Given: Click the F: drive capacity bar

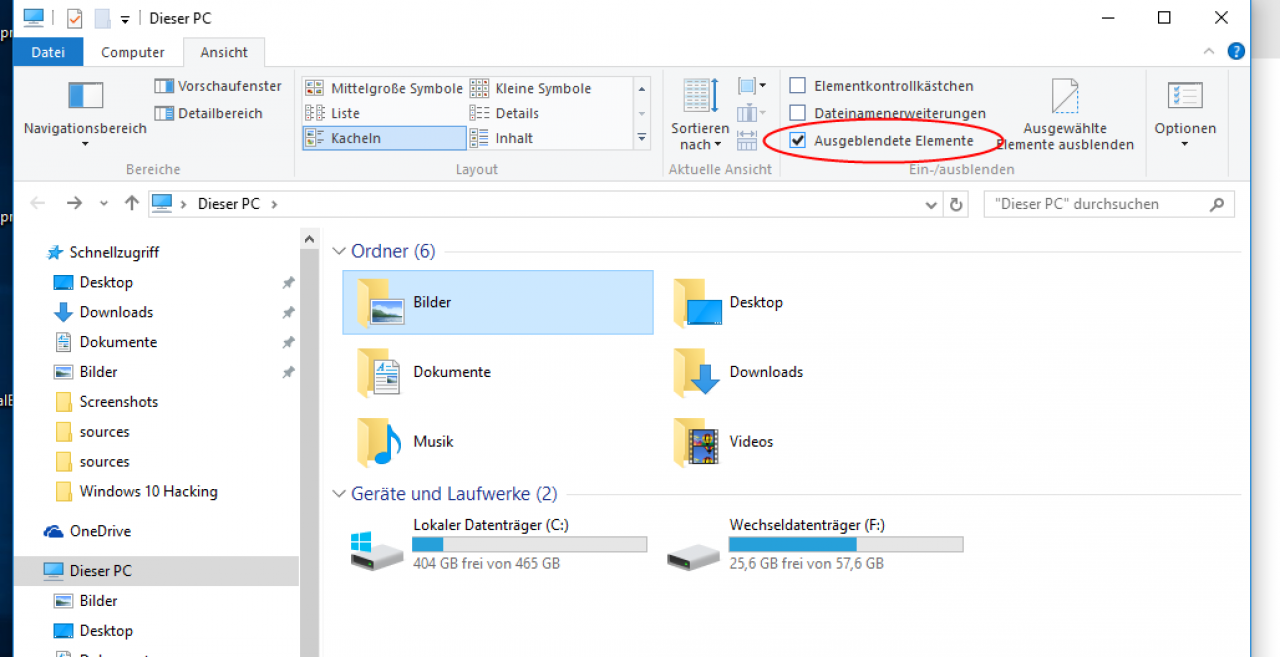Looking at the screenshot, I should pos(846,544).
